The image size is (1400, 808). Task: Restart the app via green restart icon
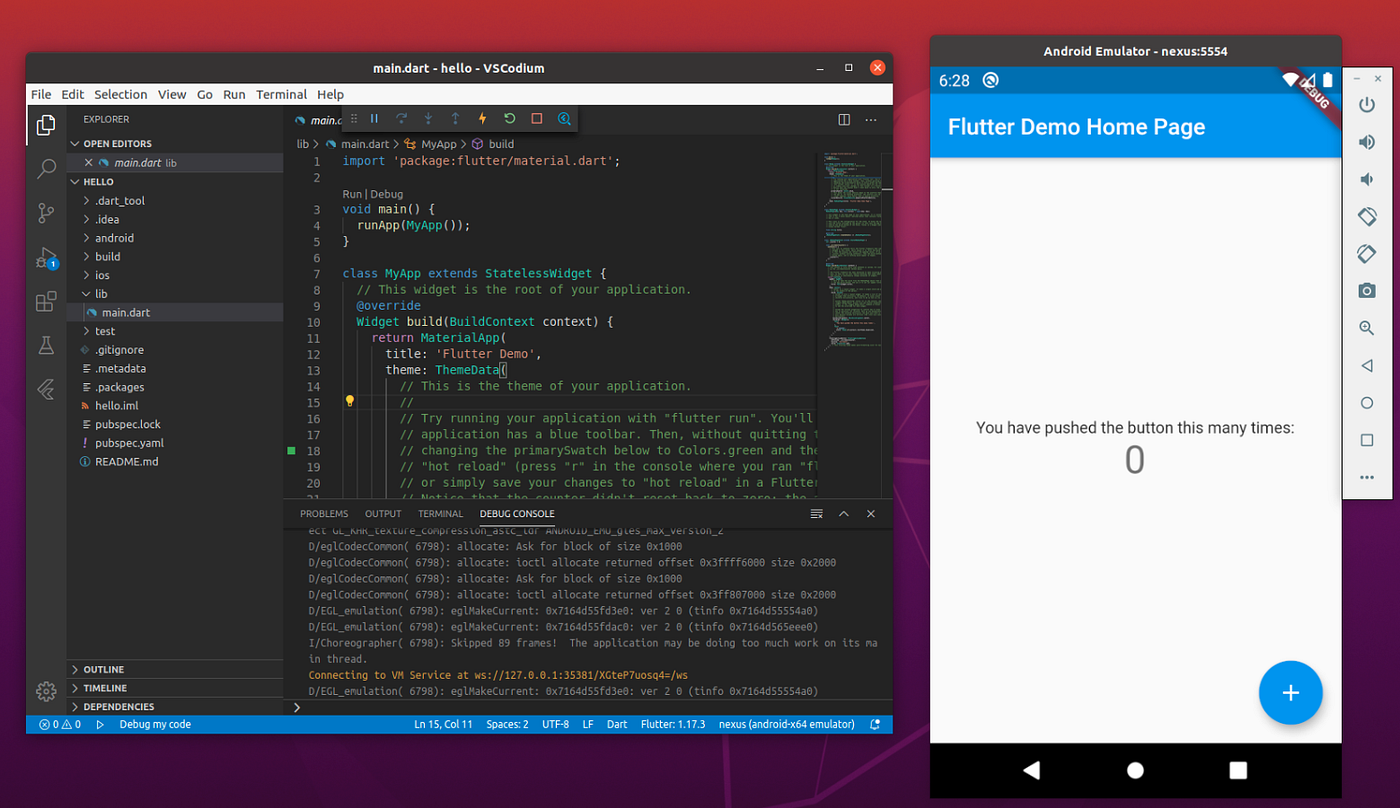509,119
